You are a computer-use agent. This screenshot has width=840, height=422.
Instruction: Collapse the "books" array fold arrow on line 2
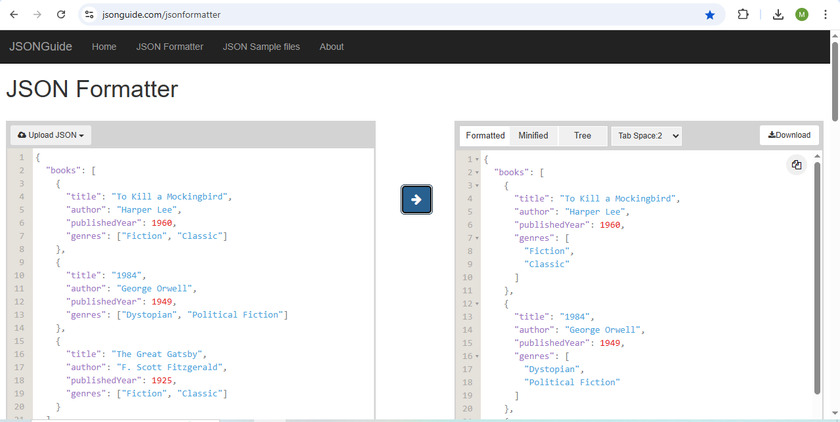coord(477,172)
